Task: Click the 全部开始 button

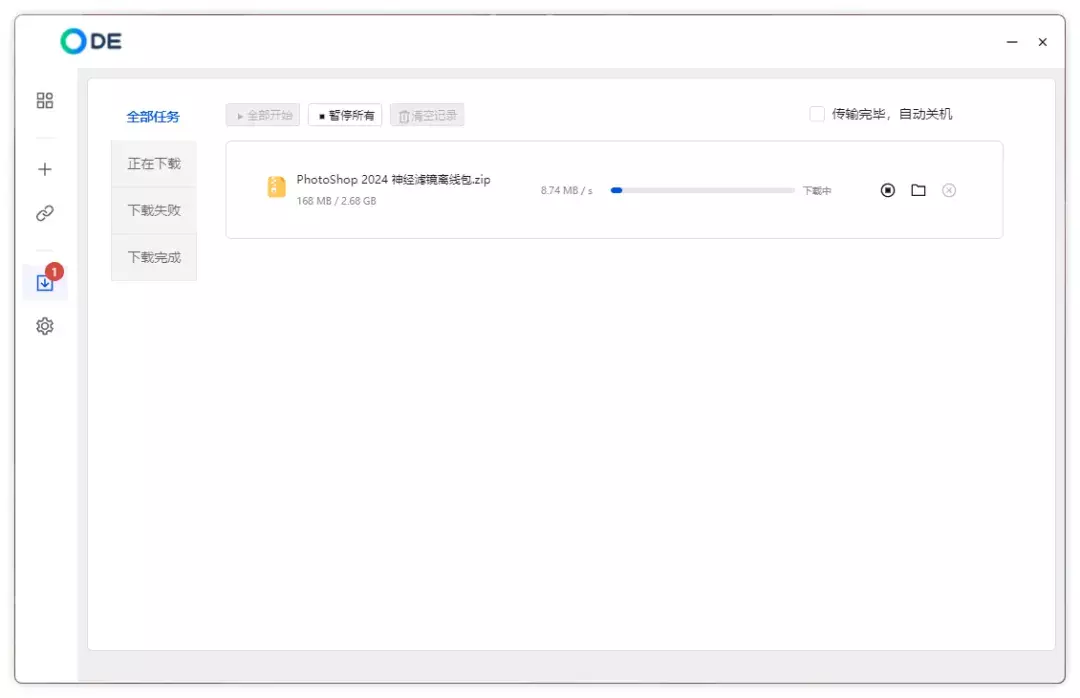Action: tap(263, 115)
